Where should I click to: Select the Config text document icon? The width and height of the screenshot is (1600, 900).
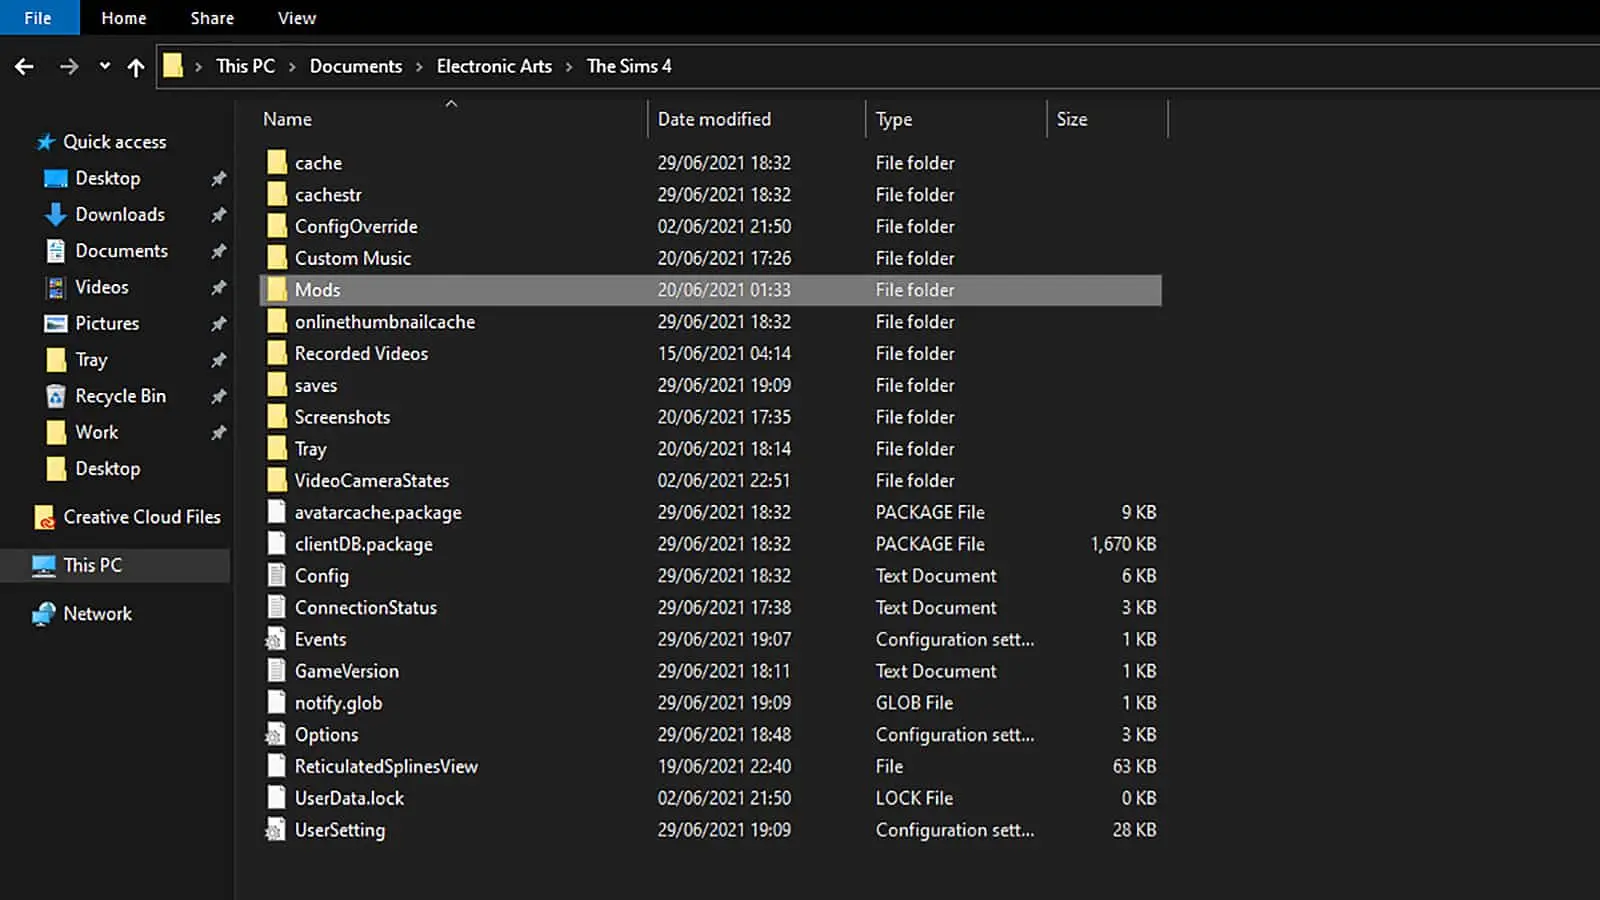tap(277, 576)
